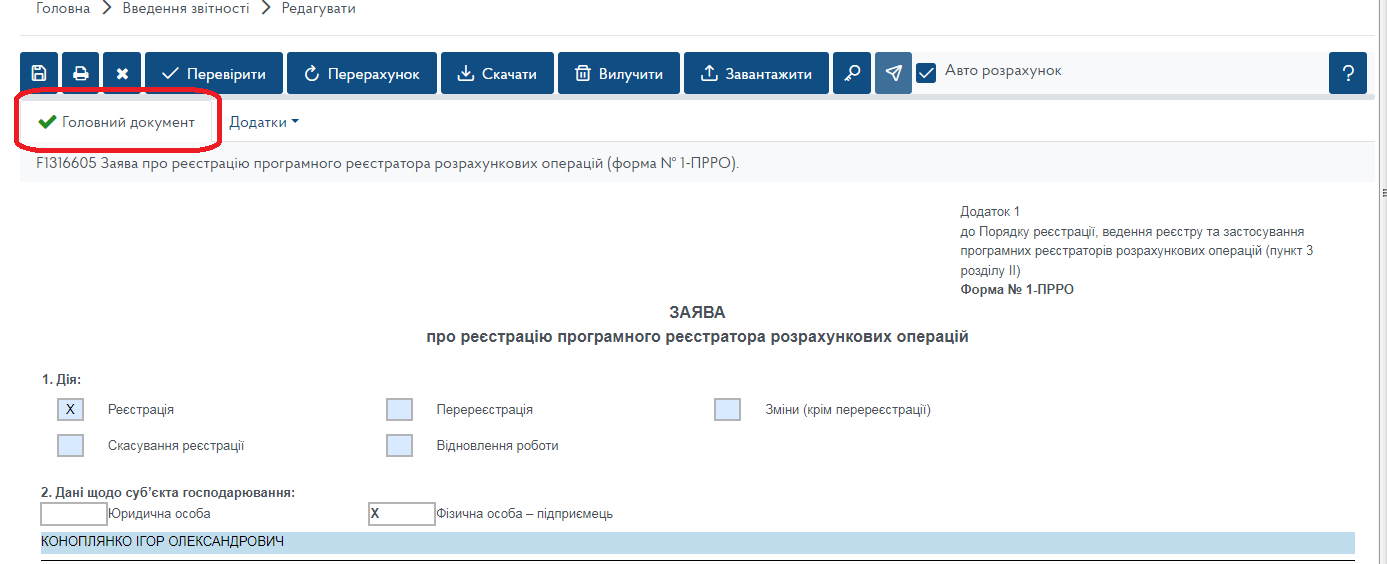Image resolution: width=1387 pixels, height=564 pixels.
Task: Switch to the Головний документ tab
Action: 117,122
